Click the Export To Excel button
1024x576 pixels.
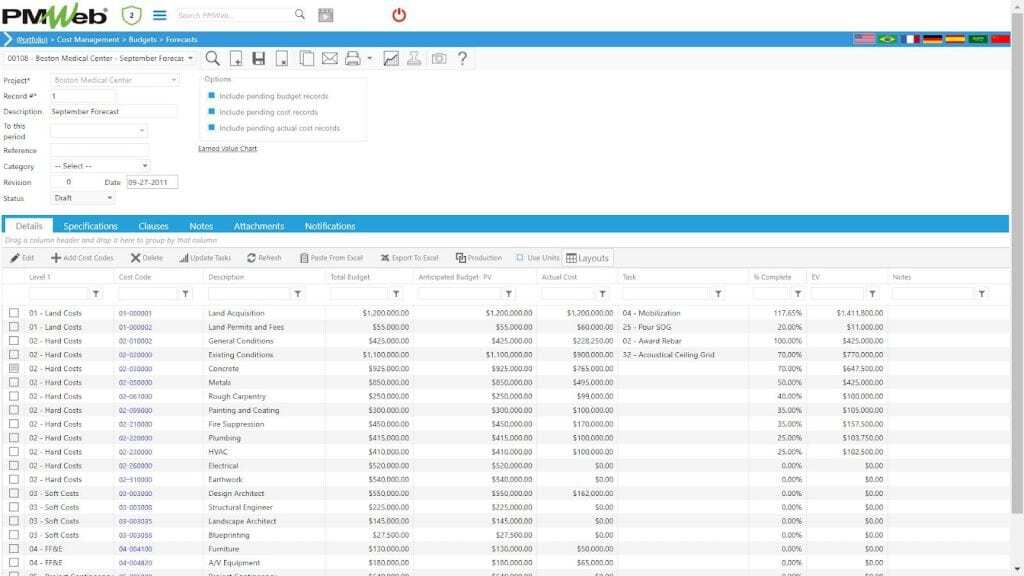[409, 258]
